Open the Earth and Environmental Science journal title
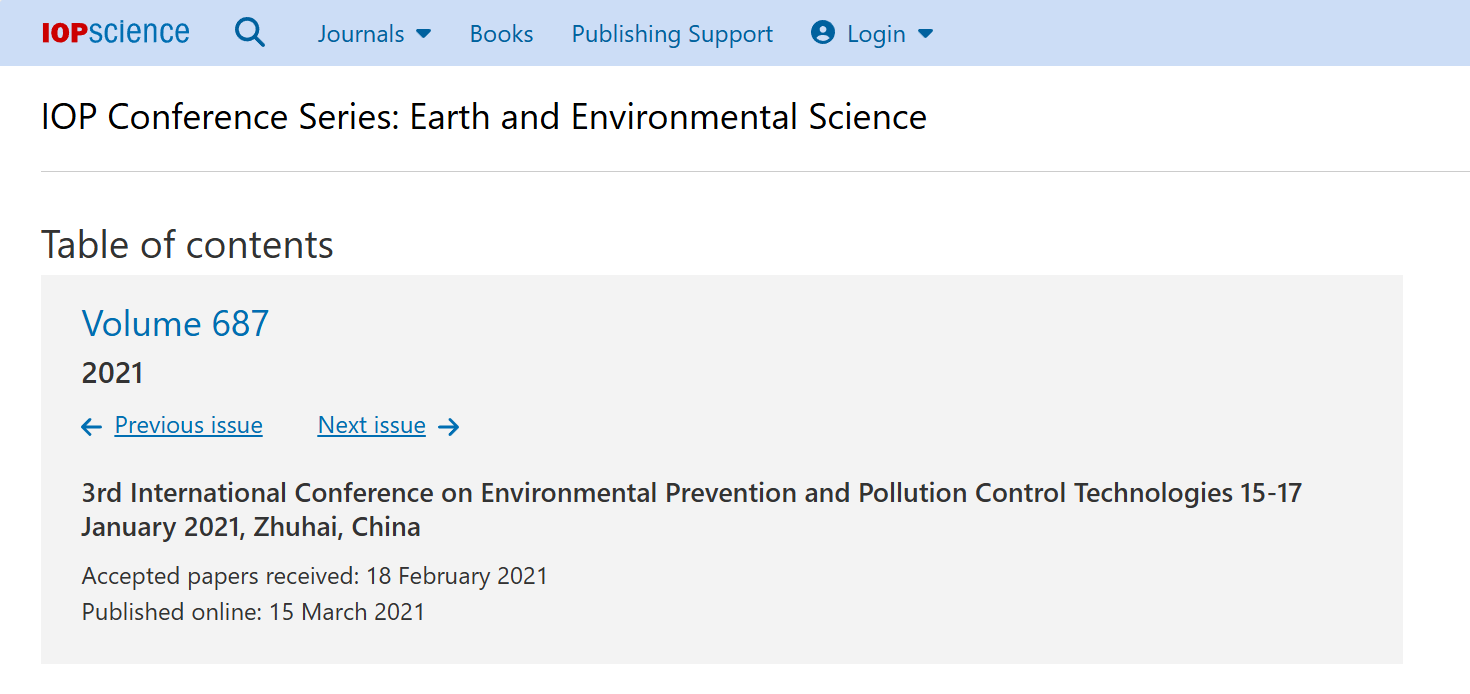The image size is (1470, 694). pos(484,117)
